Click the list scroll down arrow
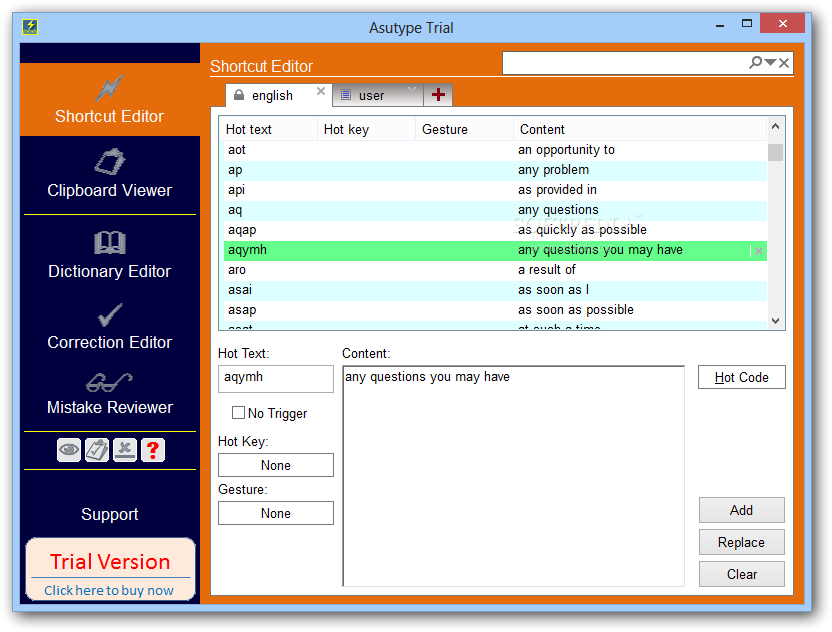The width and height of the screenshot is (832, 632). (775, 321)
